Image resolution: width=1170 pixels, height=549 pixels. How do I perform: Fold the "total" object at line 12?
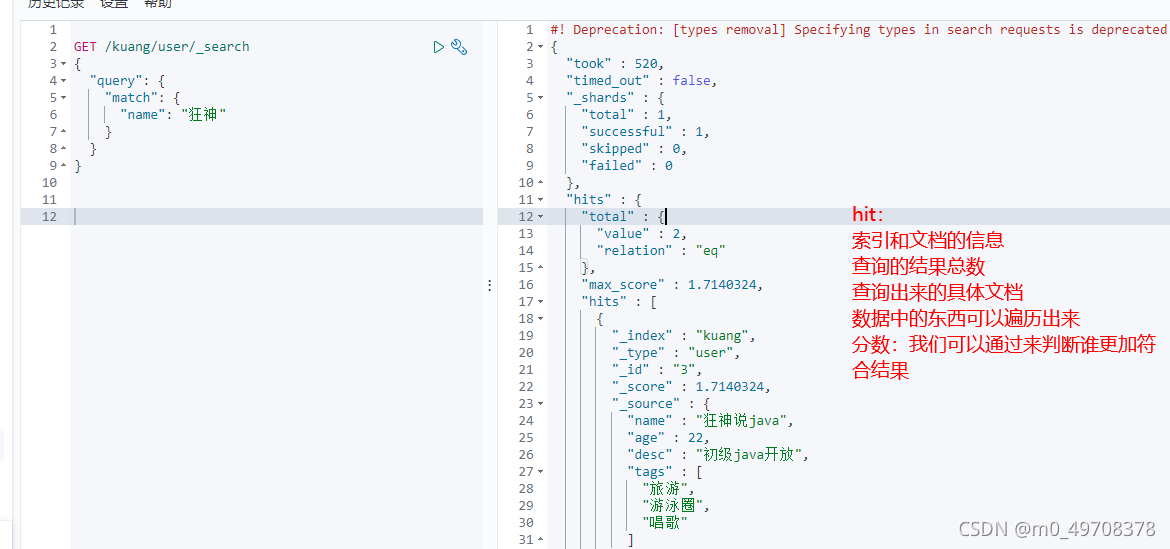(x=541, y=217)
